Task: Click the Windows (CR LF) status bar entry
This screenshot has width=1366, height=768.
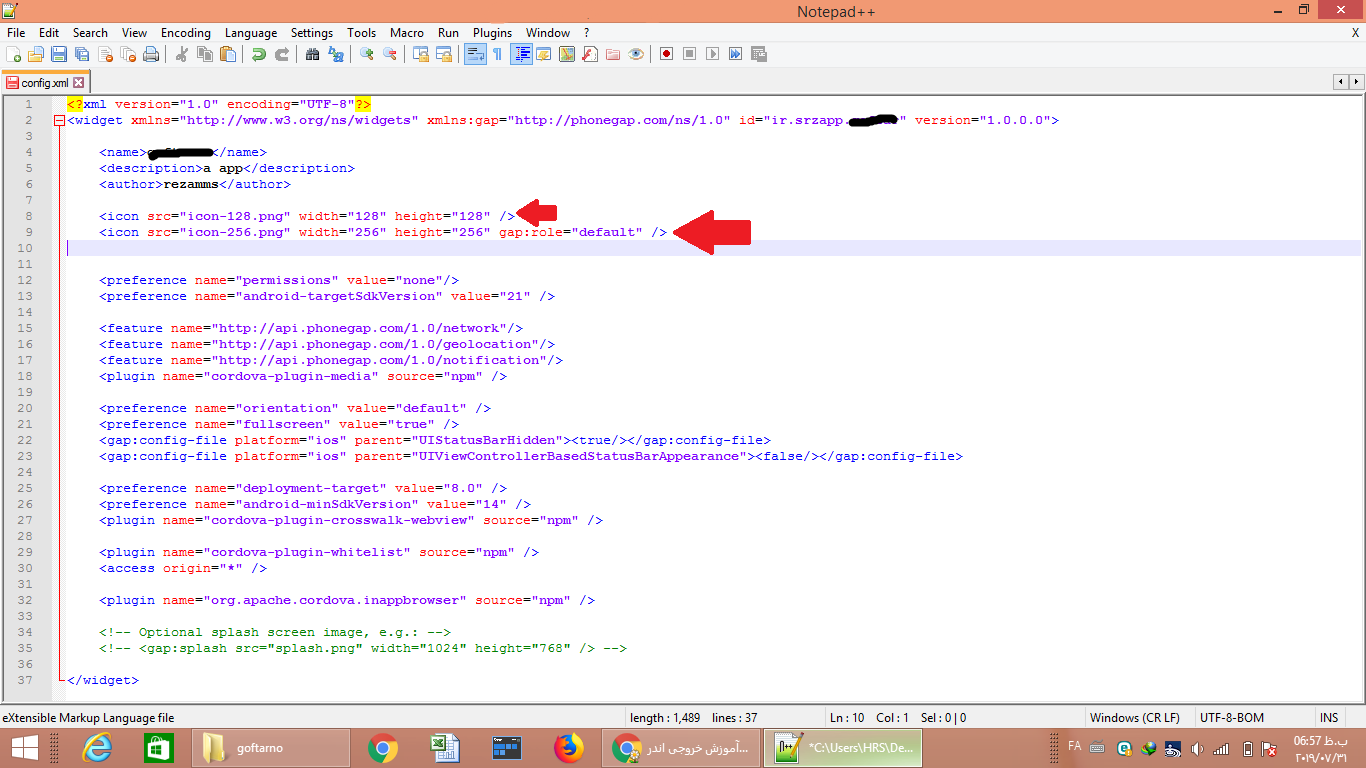Action: coord(1135,718)
